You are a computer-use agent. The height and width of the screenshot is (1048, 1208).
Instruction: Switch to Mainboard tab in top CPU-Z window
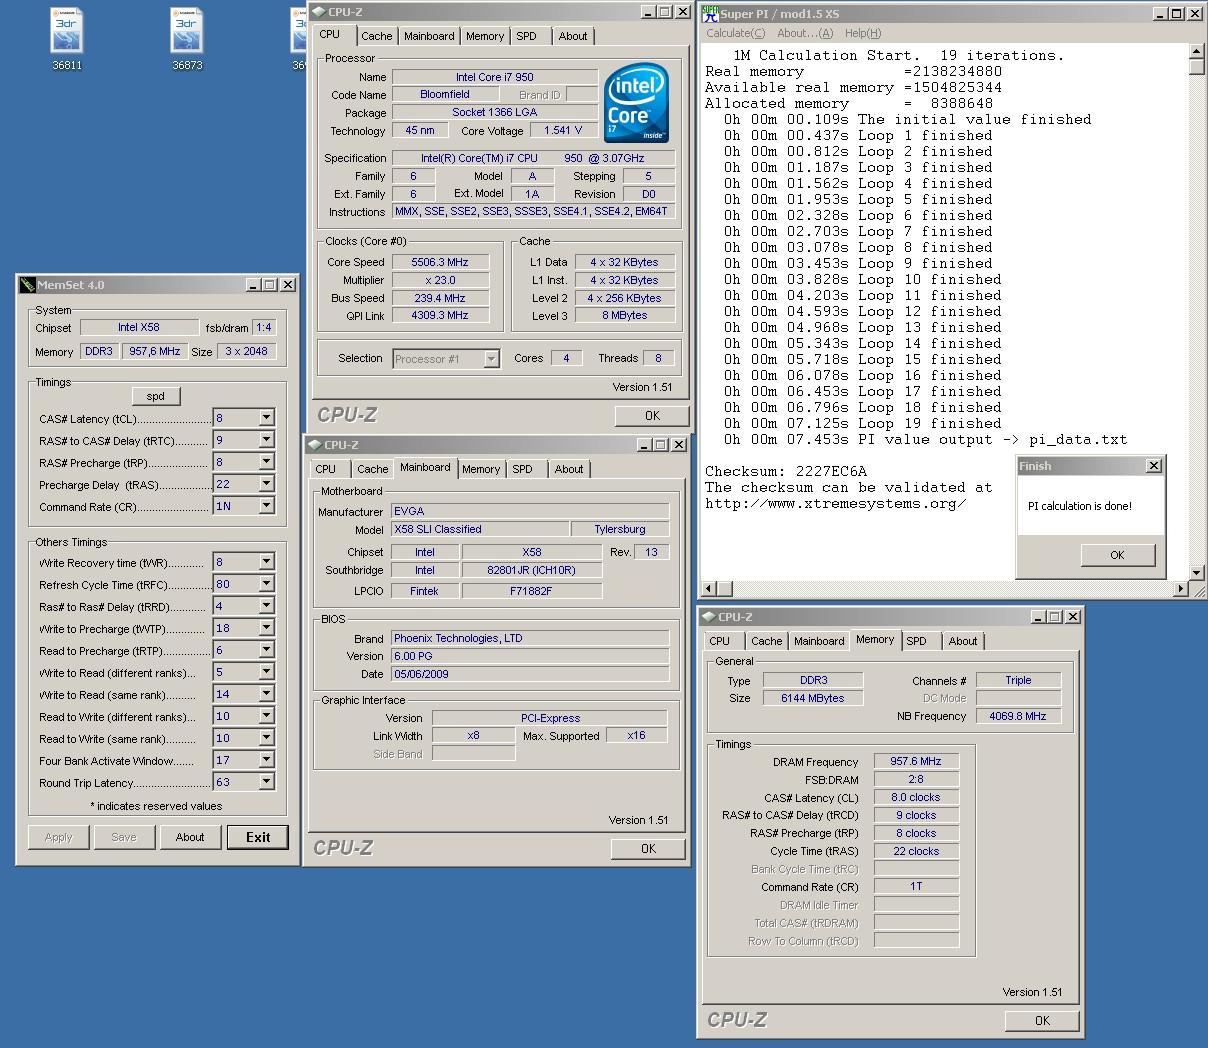tap(429, 36)
